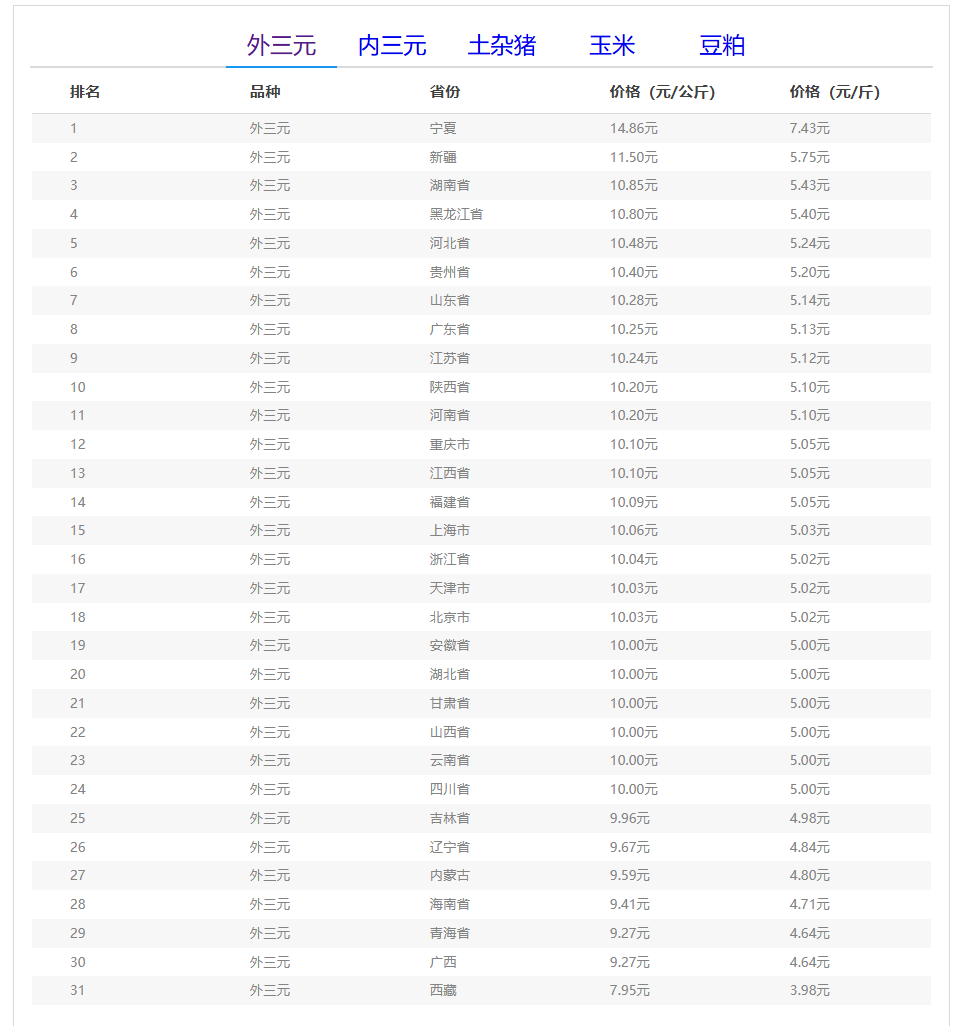Click the 14.86元 price cell
This screenshot has width=970, height=1026.
pos(634,128)
